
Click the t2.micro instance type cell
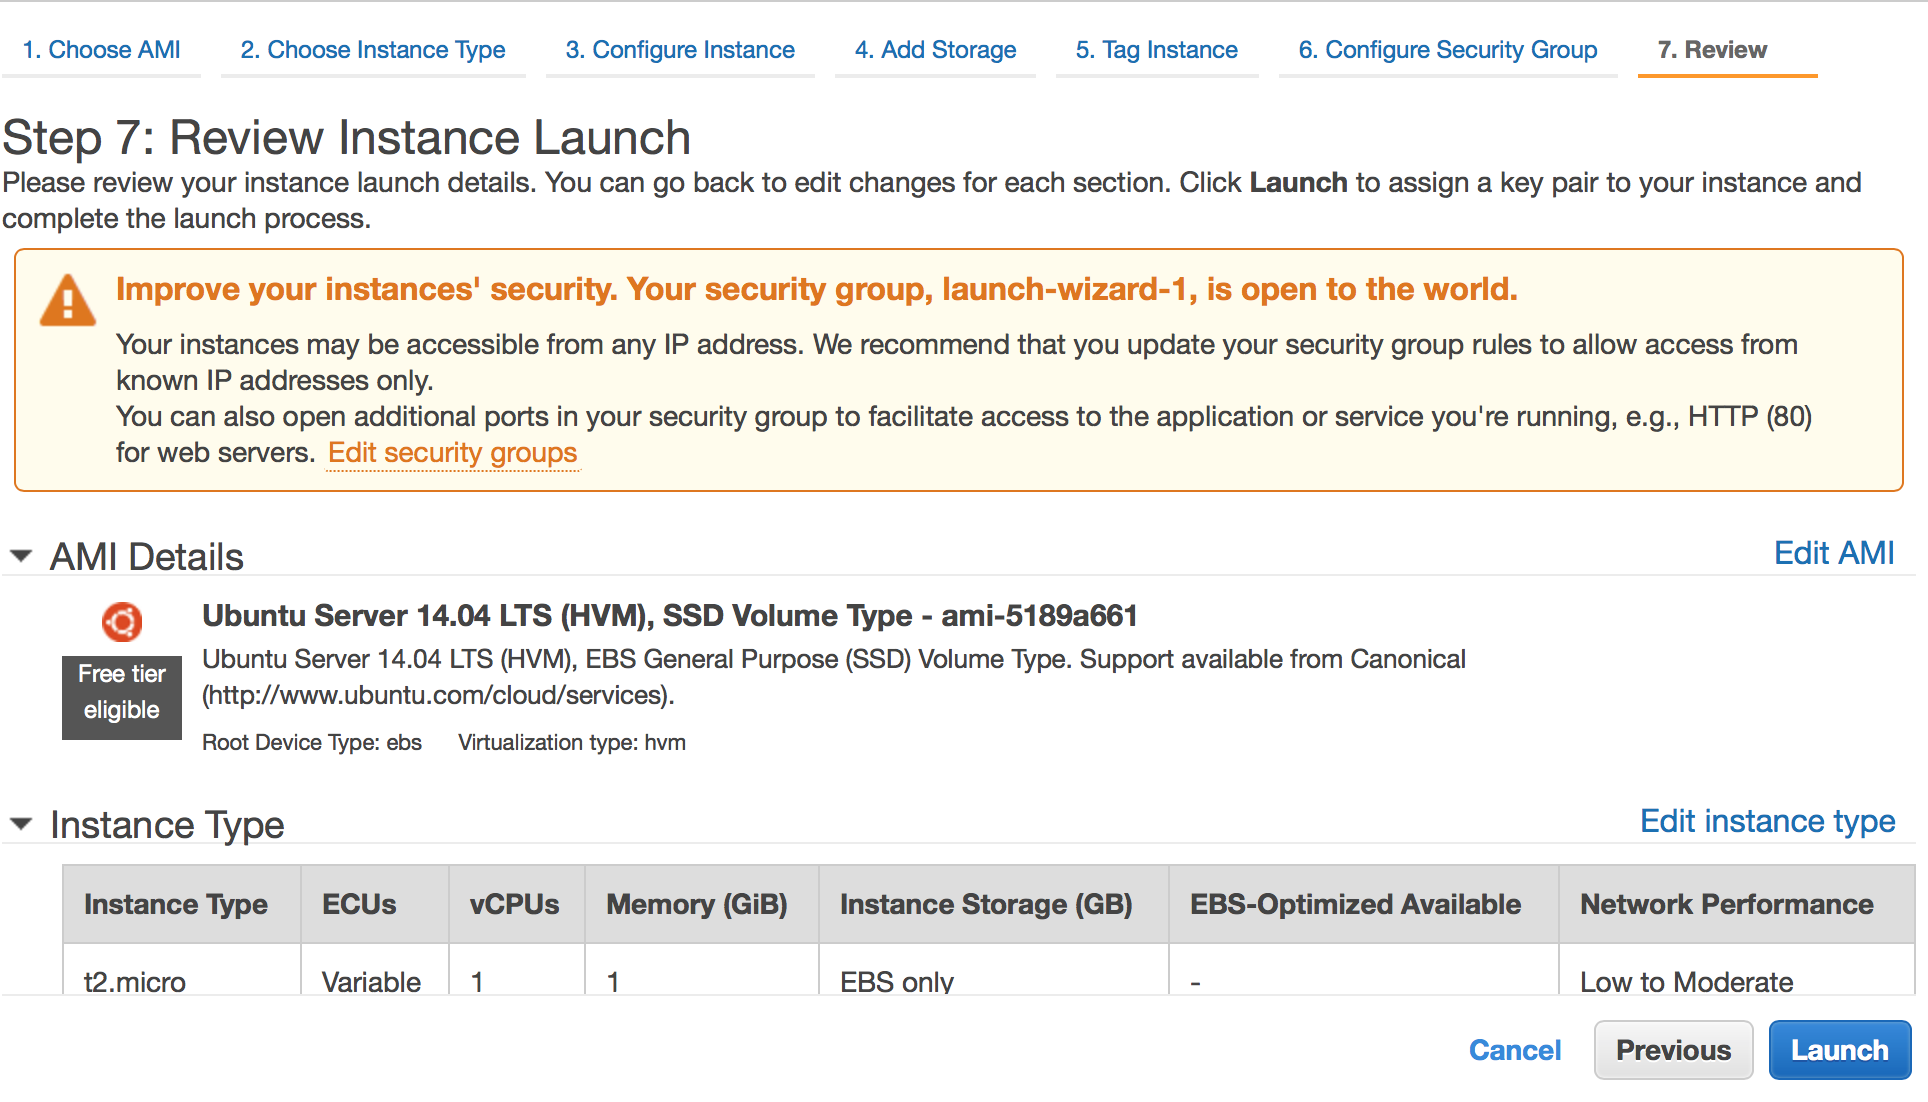(135, 981)
